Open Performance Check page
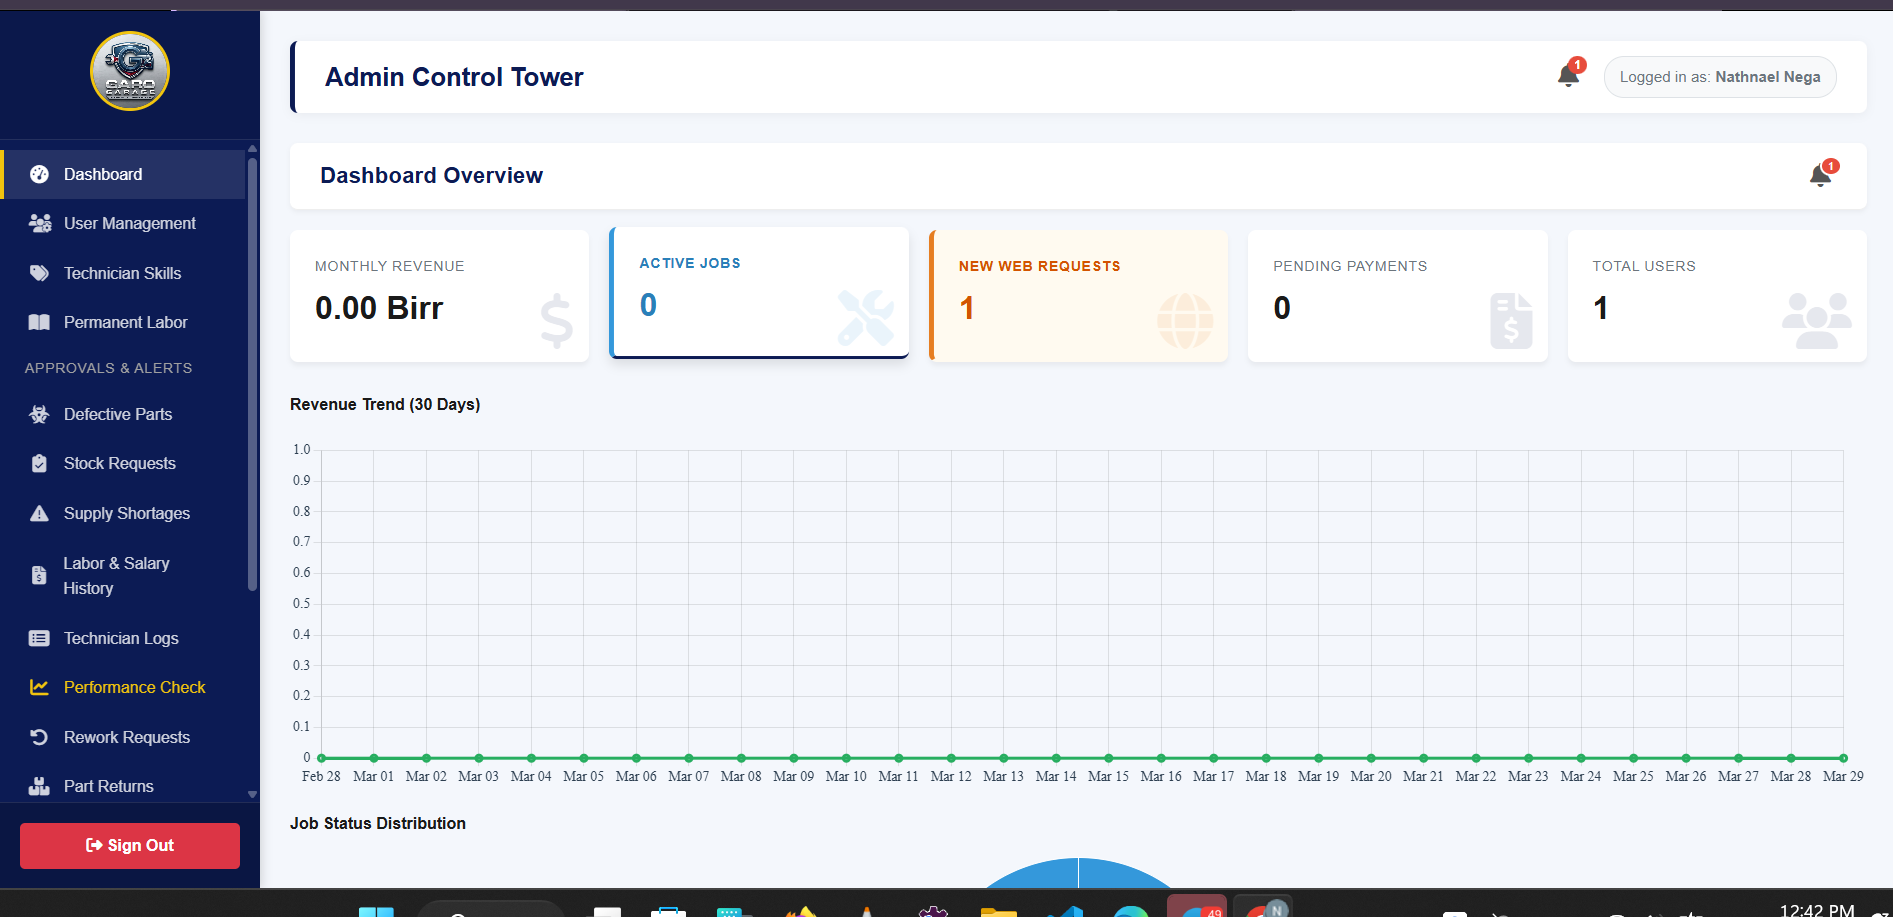1893x917 pixels. tap(123, 687)
